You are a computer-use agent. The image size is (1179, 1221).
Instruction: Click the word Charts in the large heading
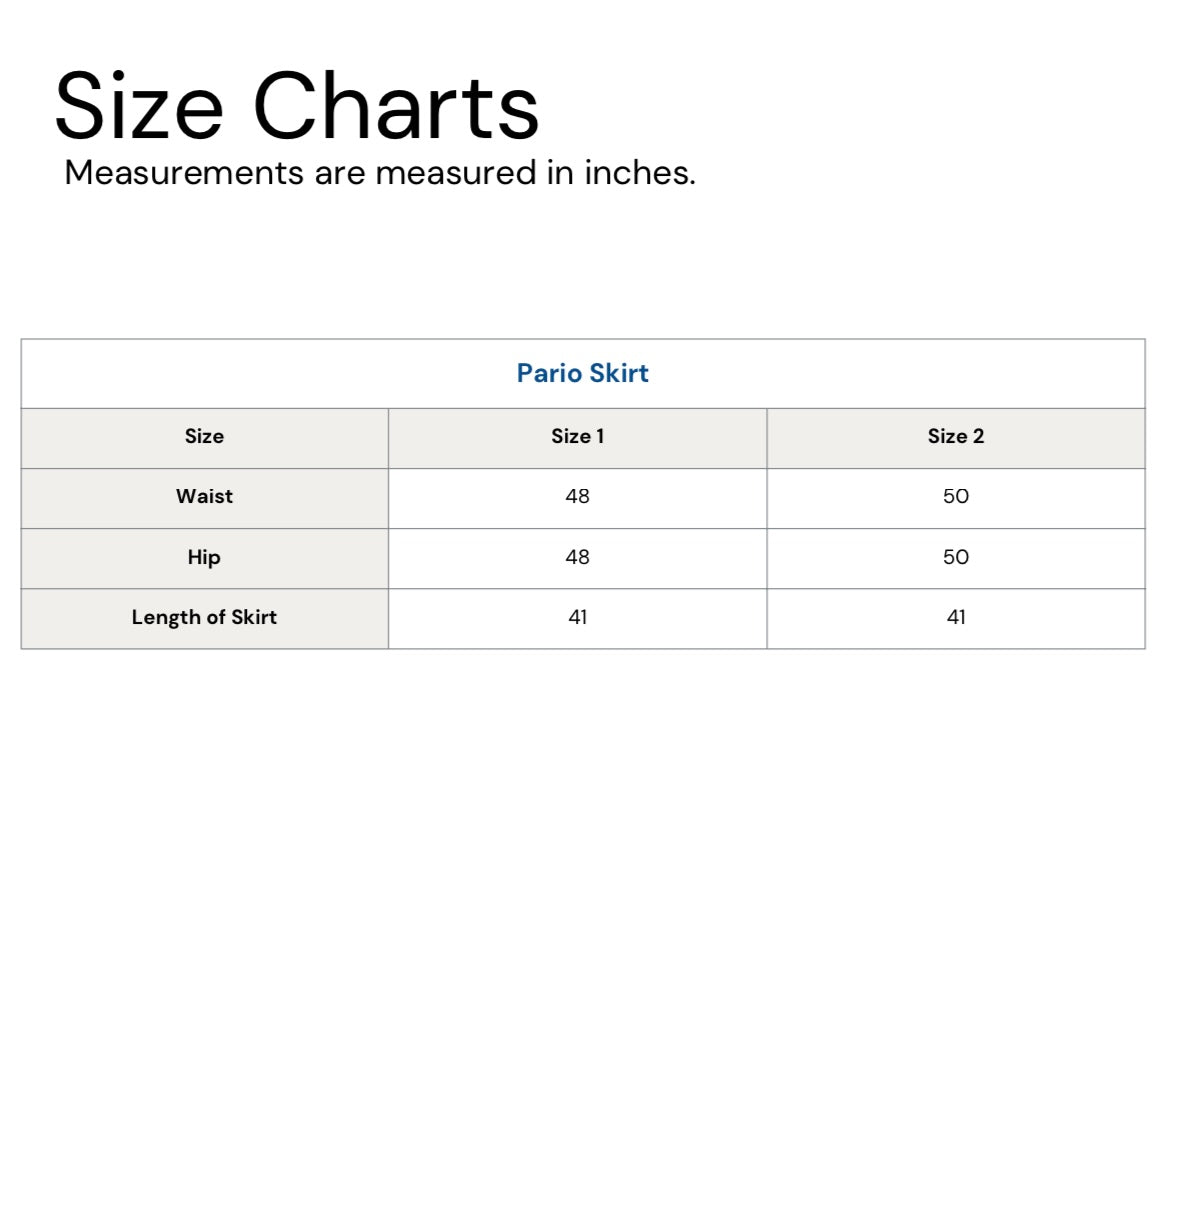[x=396, y=107]
